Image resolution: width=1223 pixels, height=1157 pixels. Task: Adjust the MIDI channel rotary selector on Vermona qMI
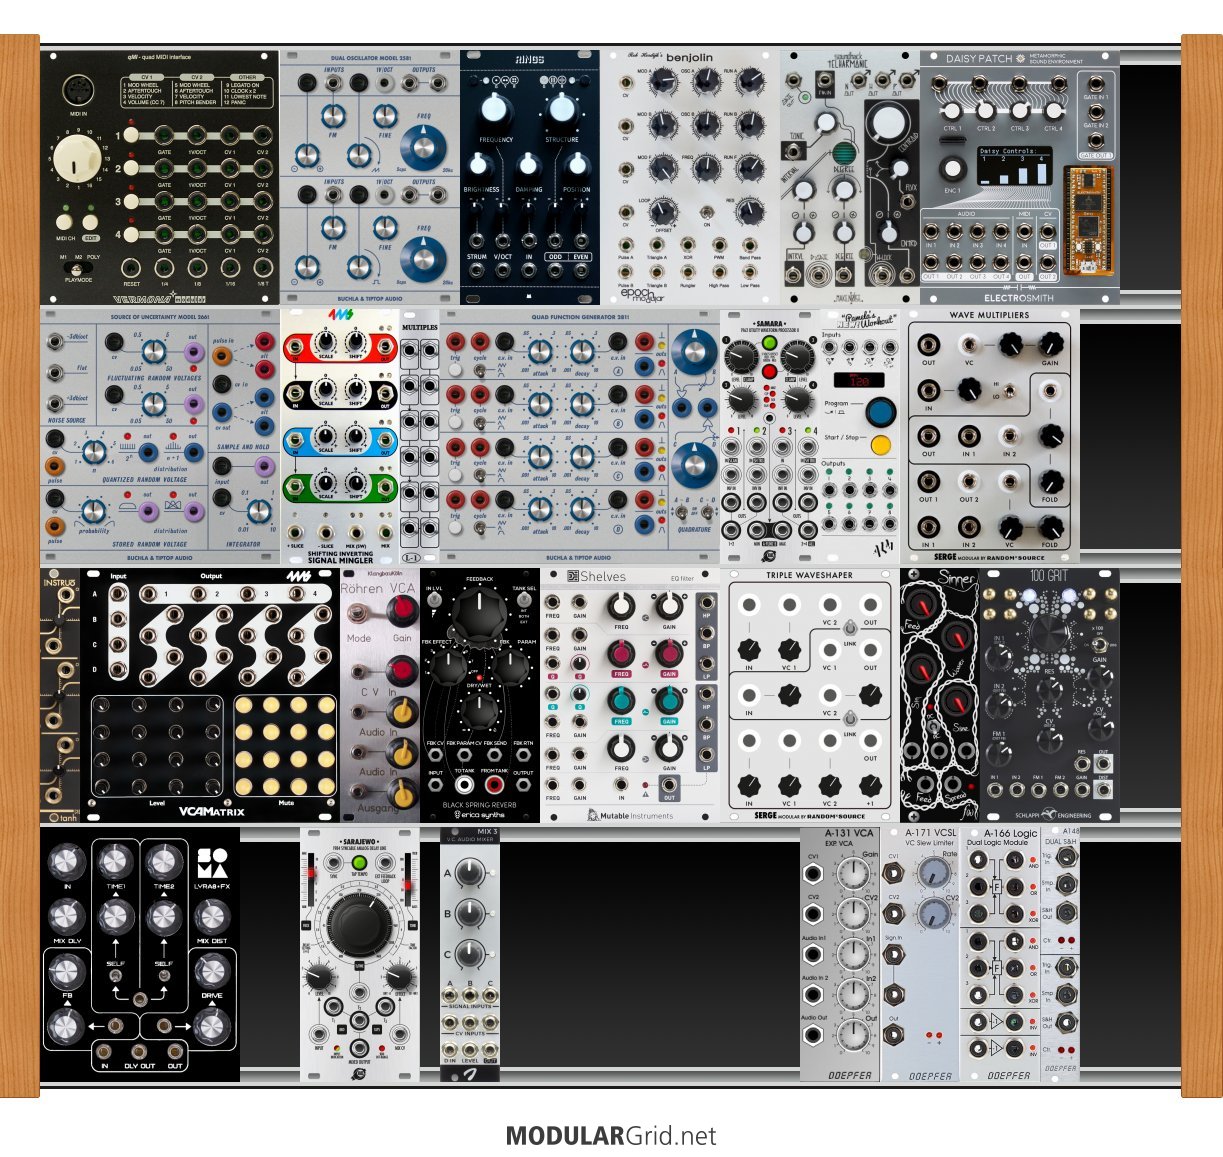(77, 160)
